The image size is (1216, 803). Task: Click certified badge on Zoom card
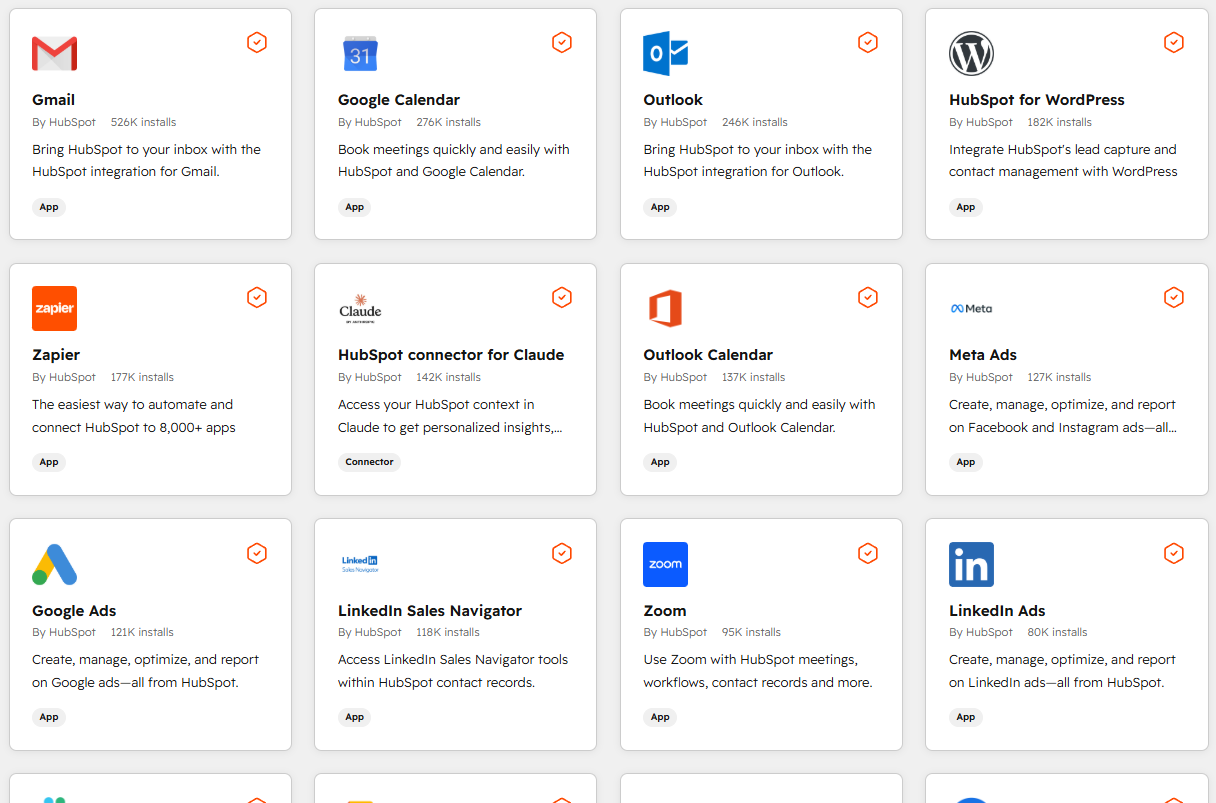(868, 553)
